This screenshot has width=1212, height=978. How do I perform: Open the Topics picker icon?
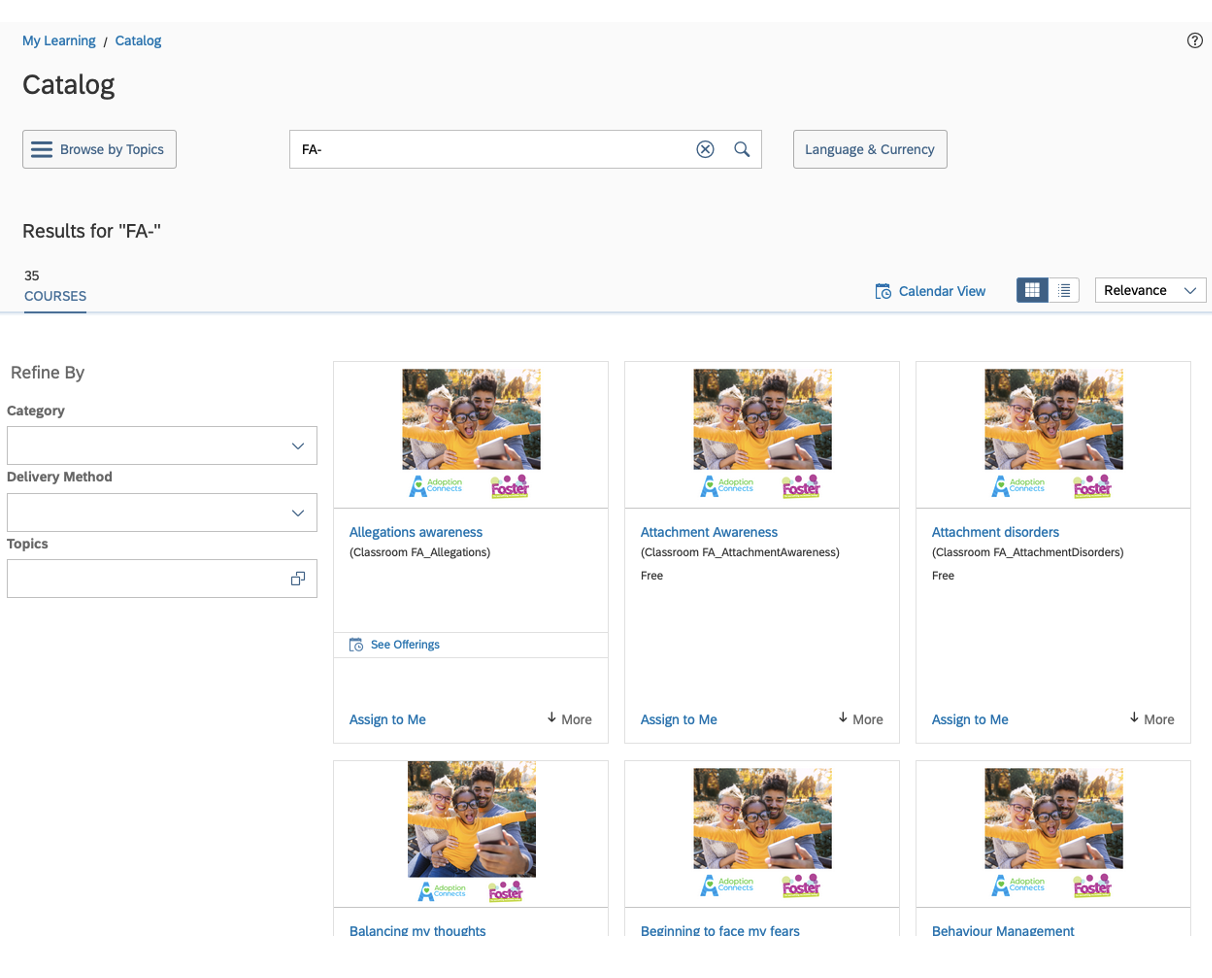point(297,578)
